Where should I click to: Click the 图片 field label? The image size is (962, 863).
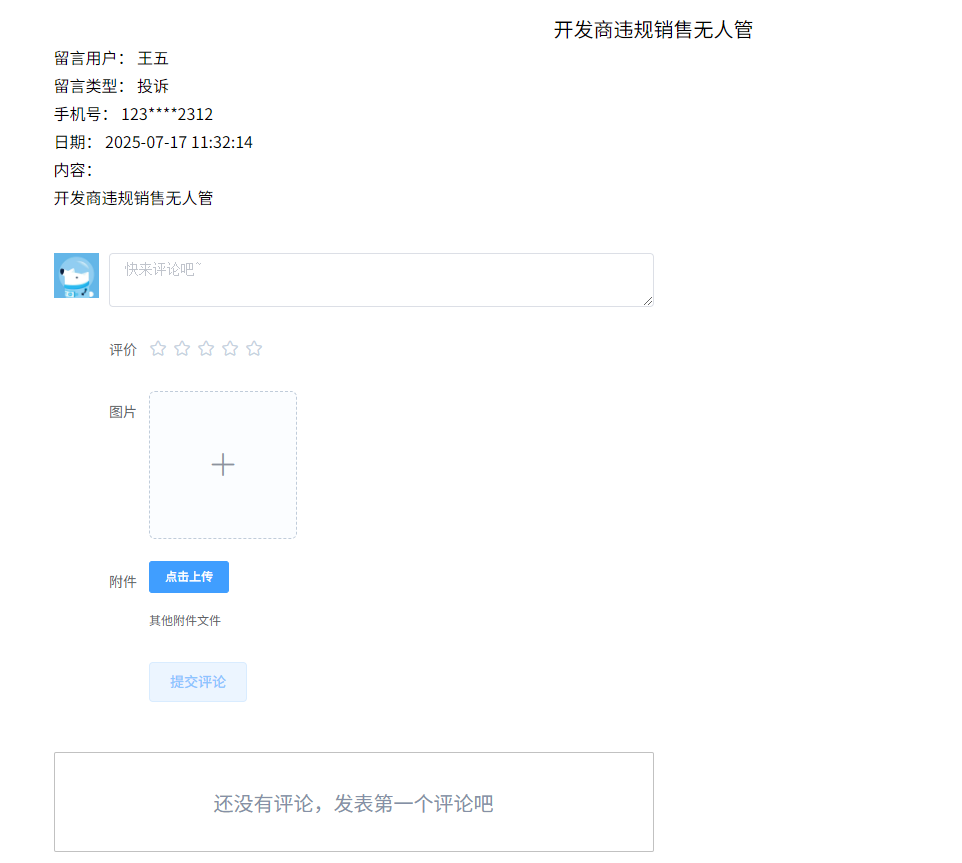123,412
